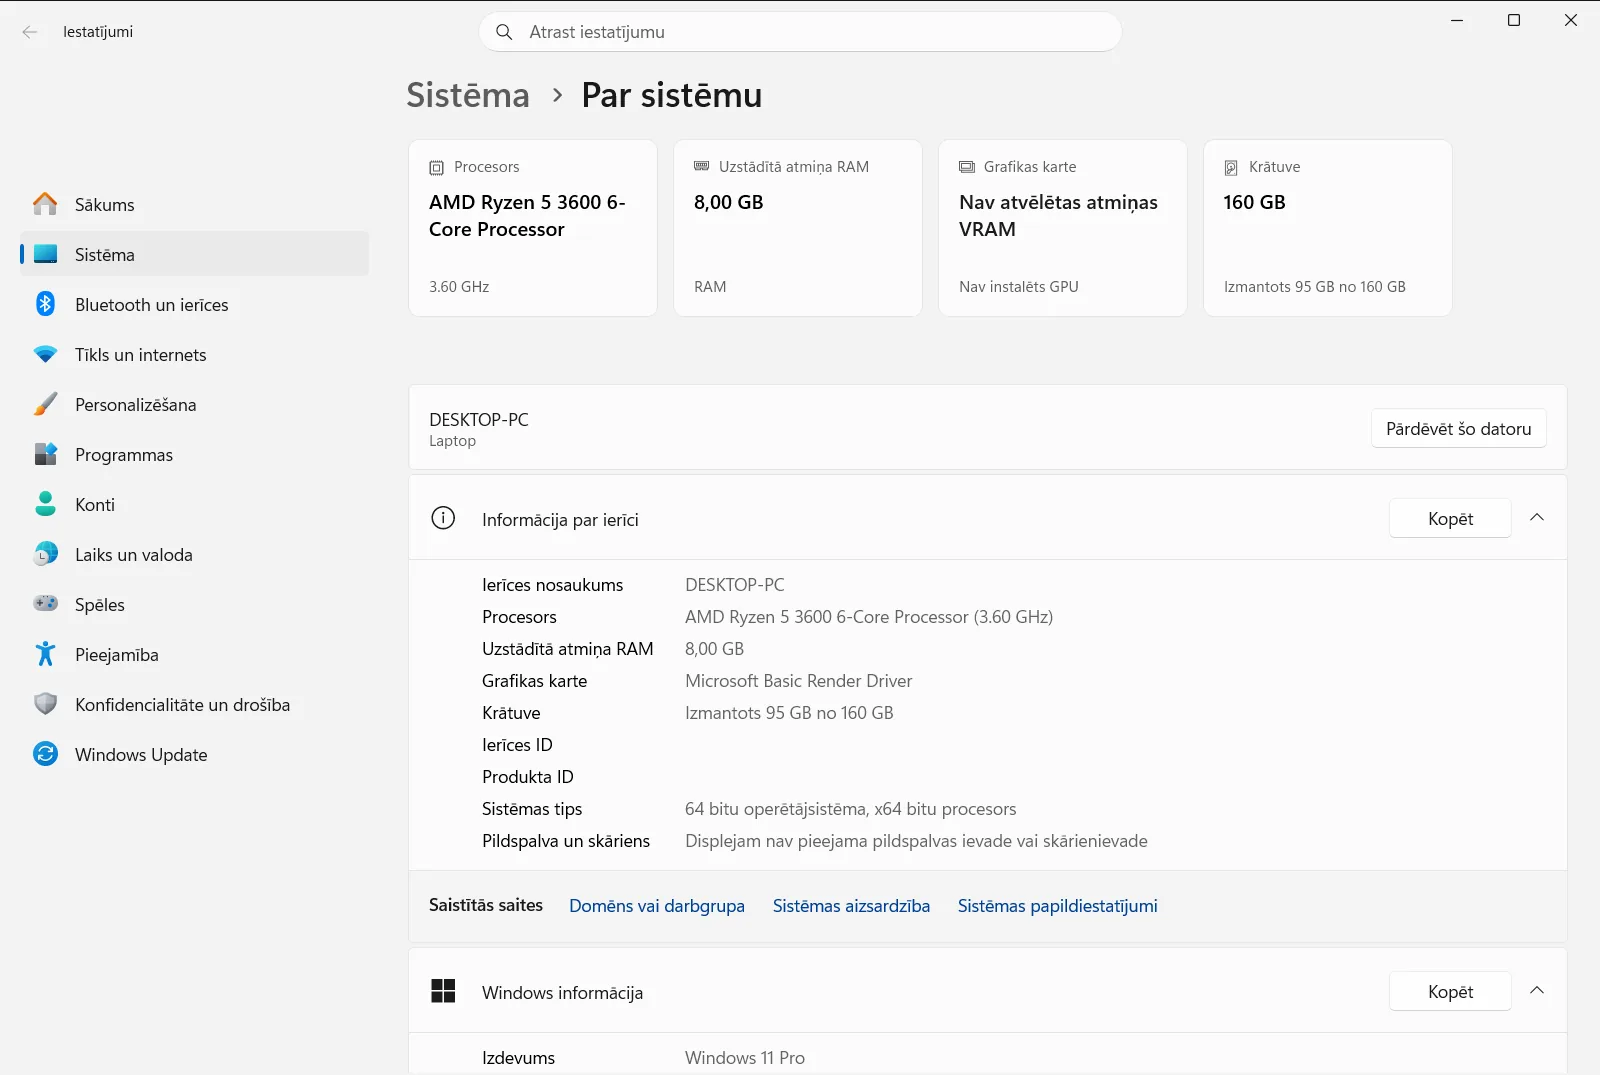Click the Bluetooth un ierīces icon
1600x1075 pixels.
pyautogui.click(x=45, y=304)
